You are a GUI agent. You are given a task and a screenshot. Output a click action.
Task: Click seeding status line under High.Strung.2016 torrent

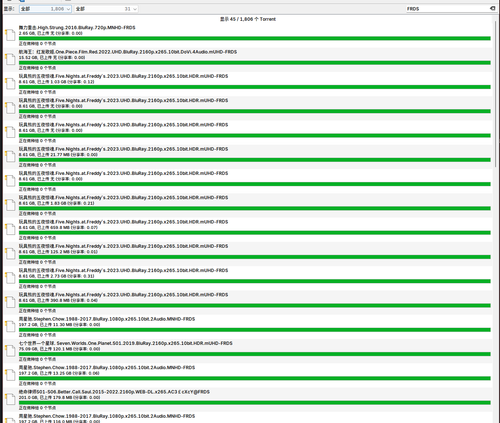click(x=37, y=44)
